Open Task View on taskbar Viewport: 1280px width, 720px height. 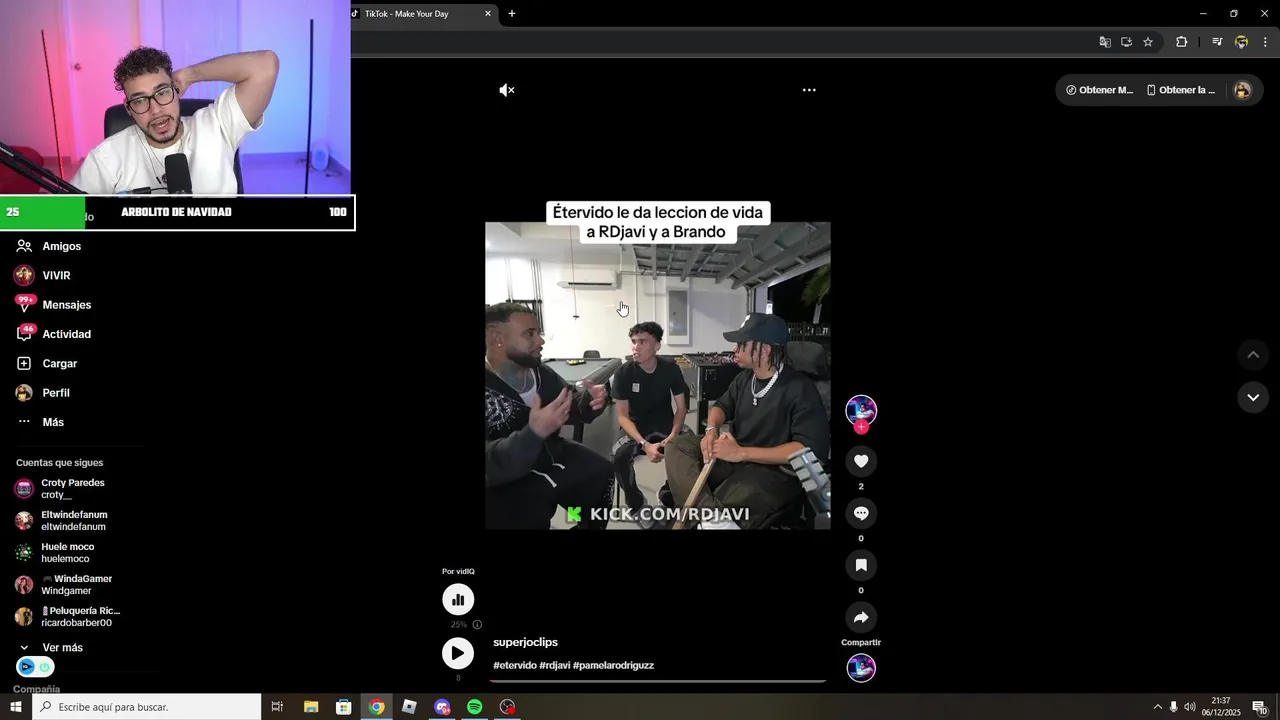click(278, 707)
